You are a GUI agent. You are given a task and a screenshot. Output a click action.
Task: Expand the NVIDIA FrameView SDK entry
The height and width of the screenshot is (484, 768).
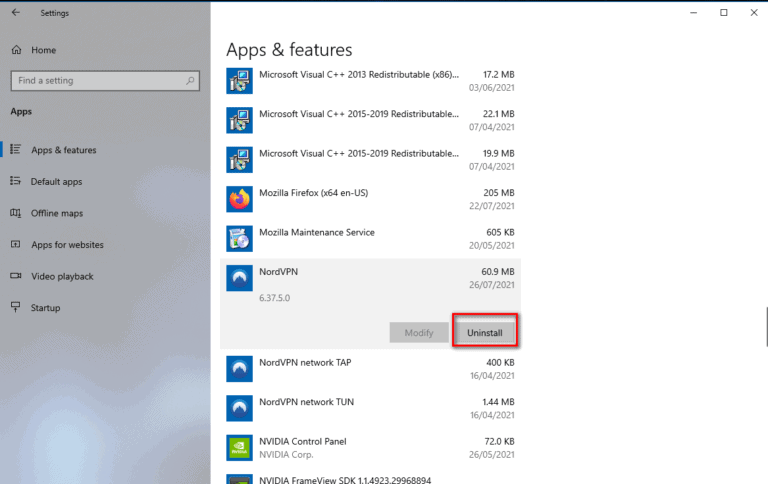click(x=370, y=479)
